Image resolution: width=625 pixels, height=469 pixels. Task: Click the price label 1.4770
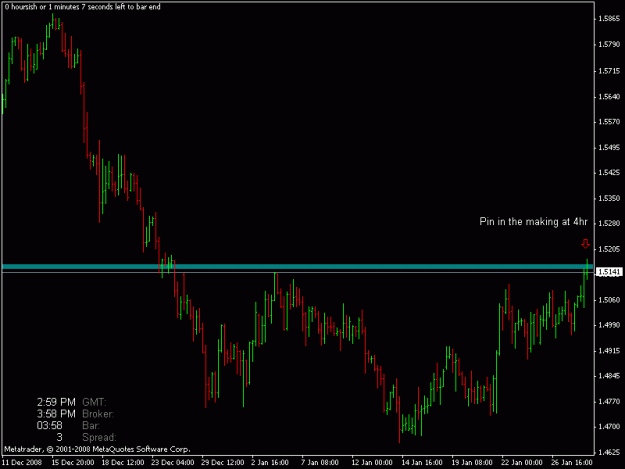tap(609, 401)
